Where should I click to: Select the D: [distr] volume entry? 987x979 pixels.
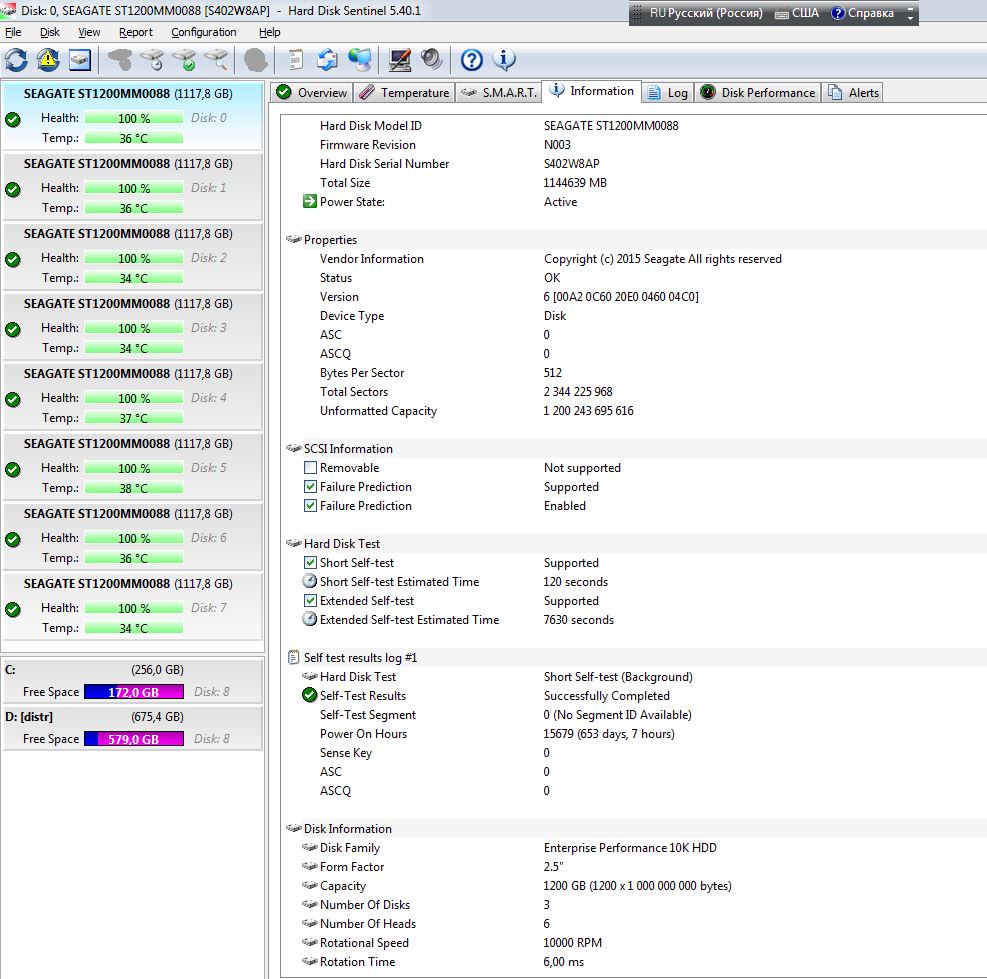(132, 728)
